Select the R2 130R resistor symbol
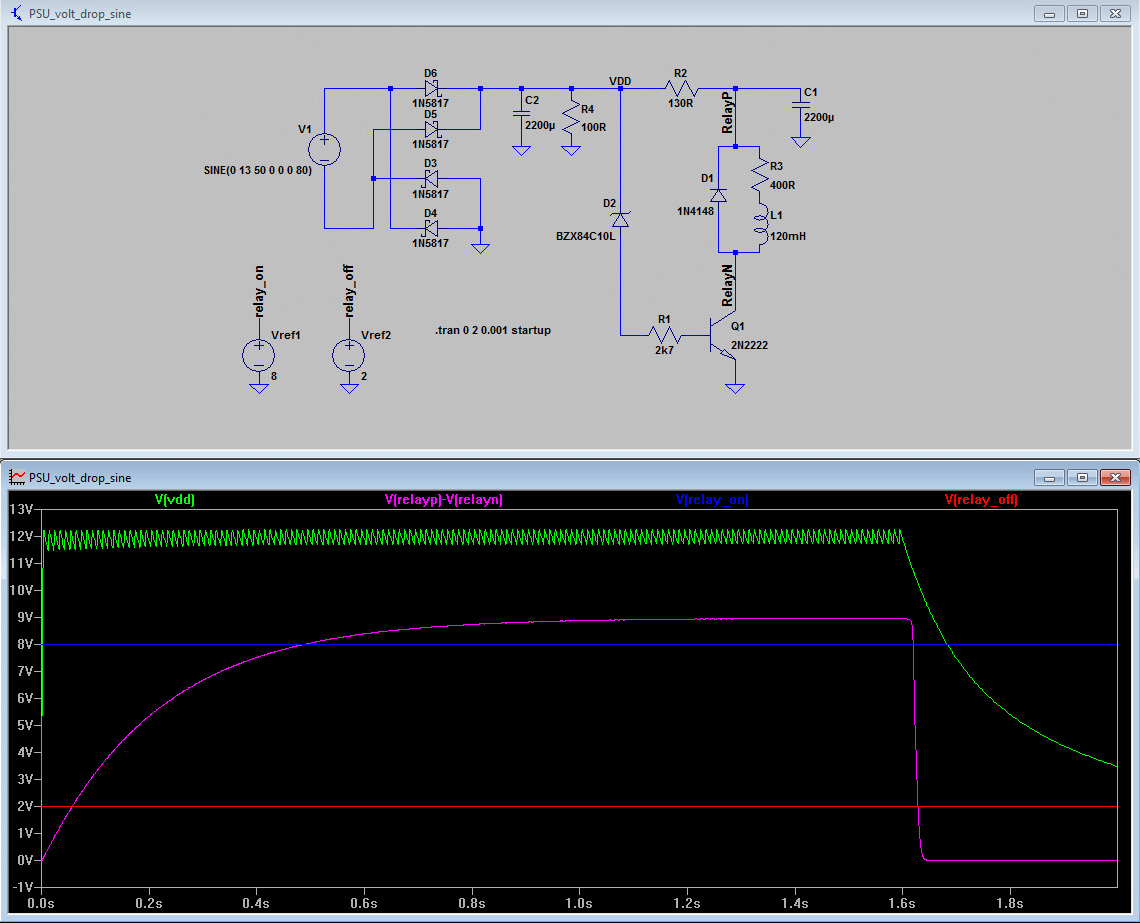 pos(680,89)
